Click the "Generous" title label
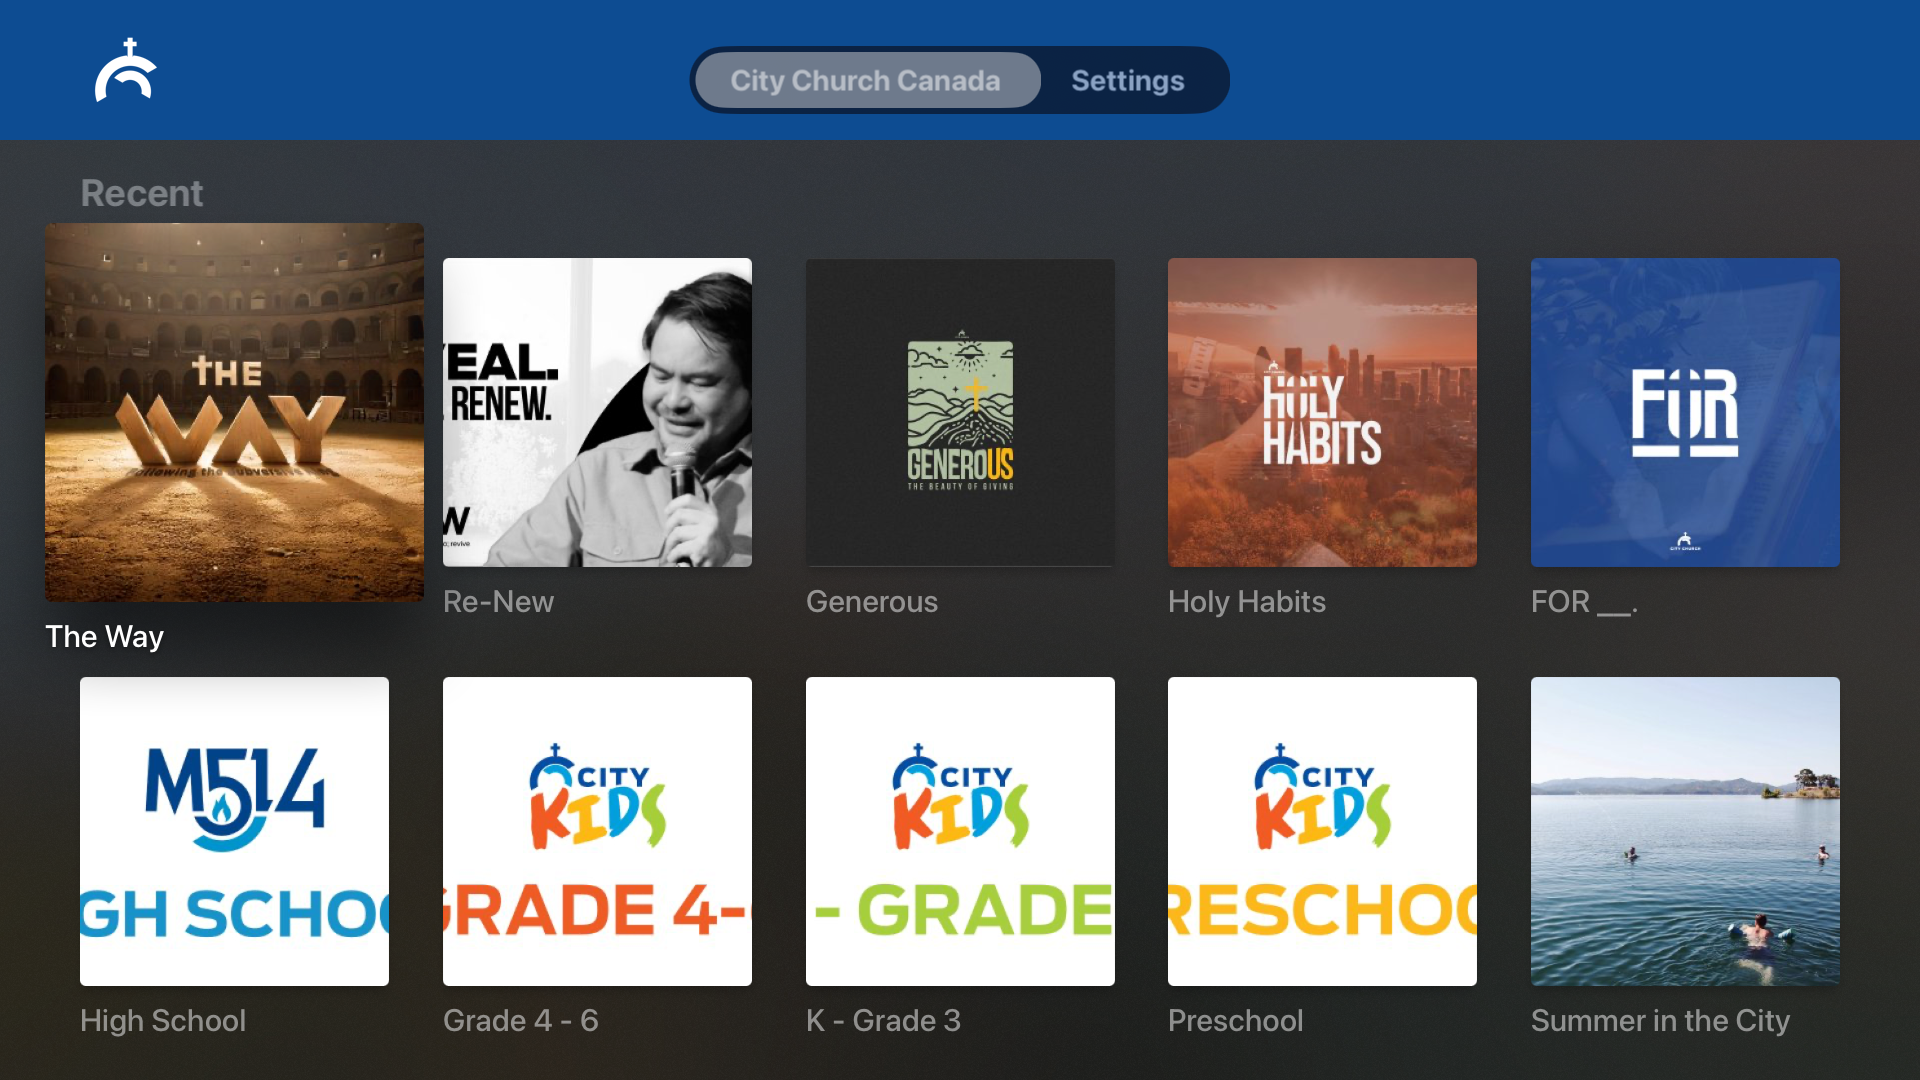 [x=872, y=602]
